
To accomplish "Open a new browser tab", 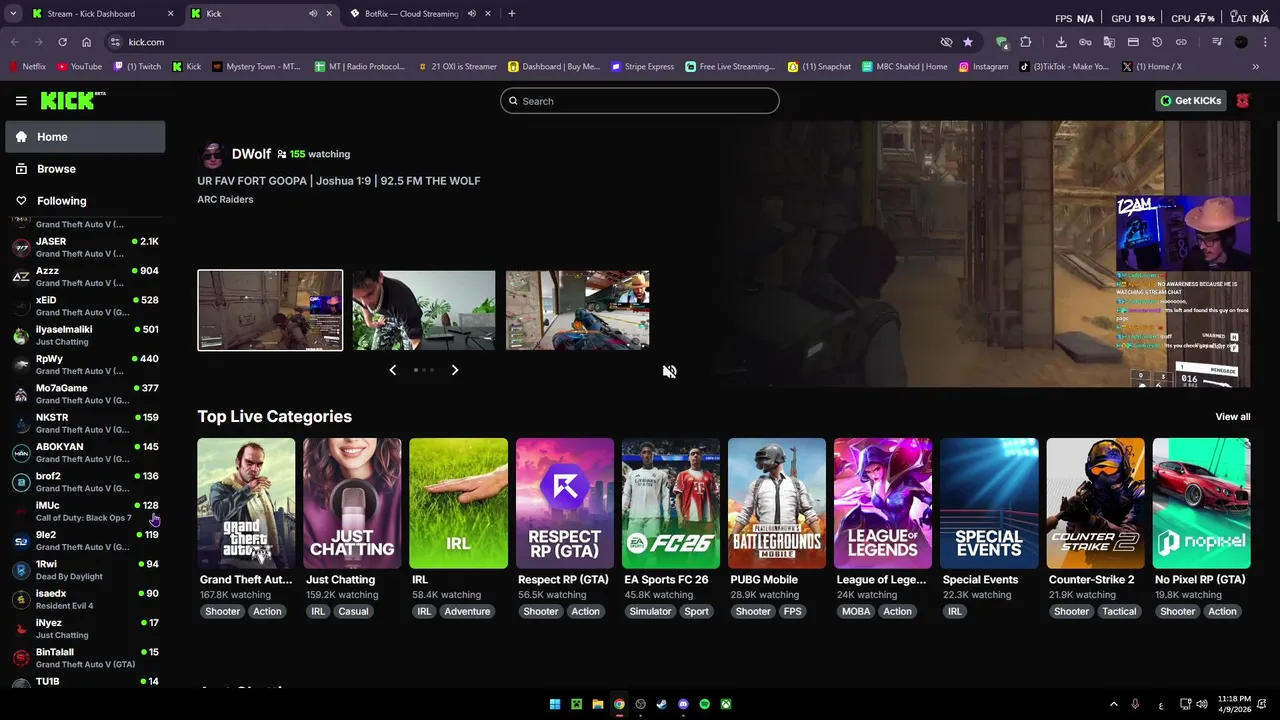I will 512,14.
